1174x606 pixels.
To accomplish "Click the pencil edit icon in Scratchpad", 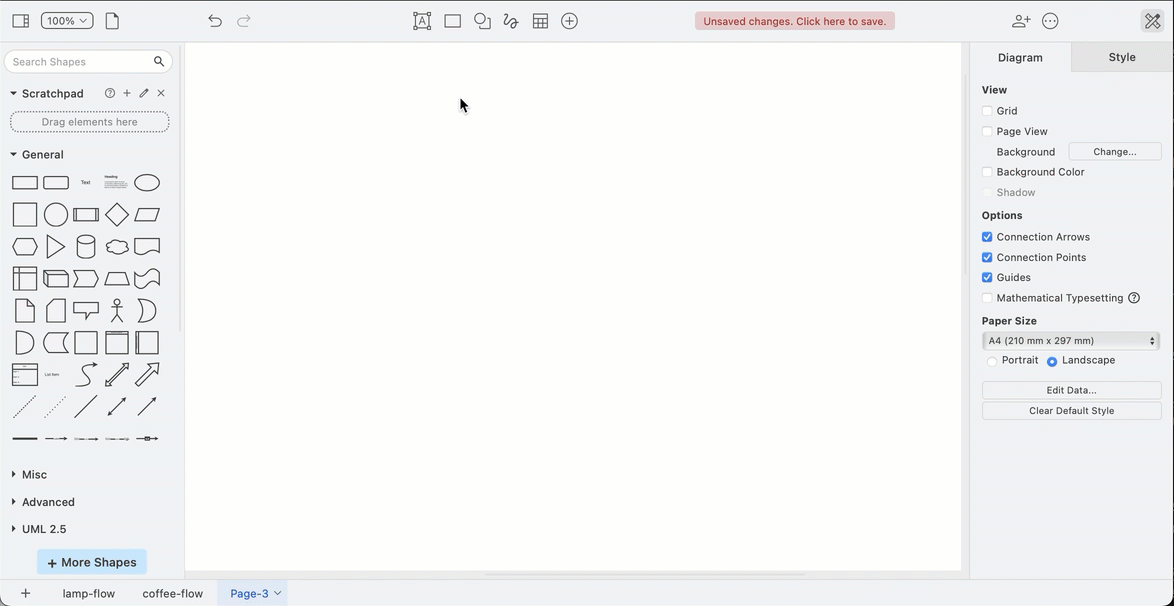I will click(143, 92).
